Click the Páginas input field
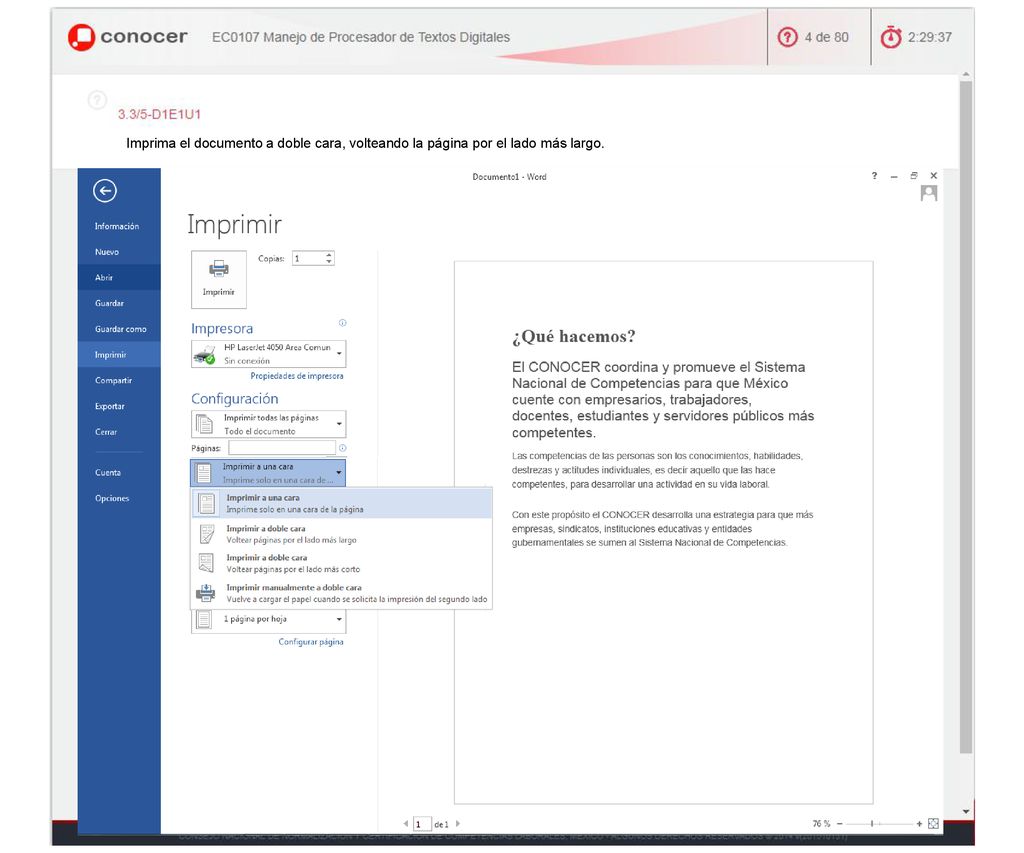 pos(281,447)
